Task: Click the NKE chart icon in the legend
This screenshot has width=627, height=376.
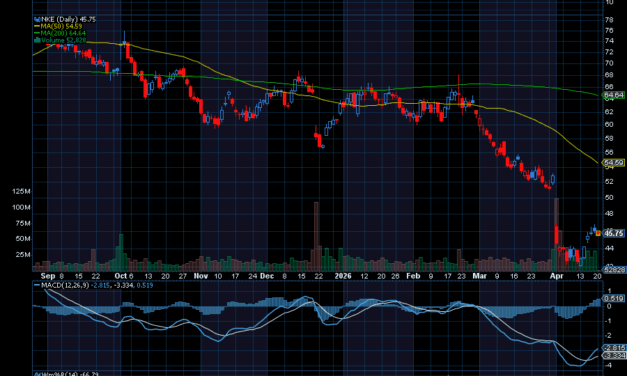Action: point(37,19)
